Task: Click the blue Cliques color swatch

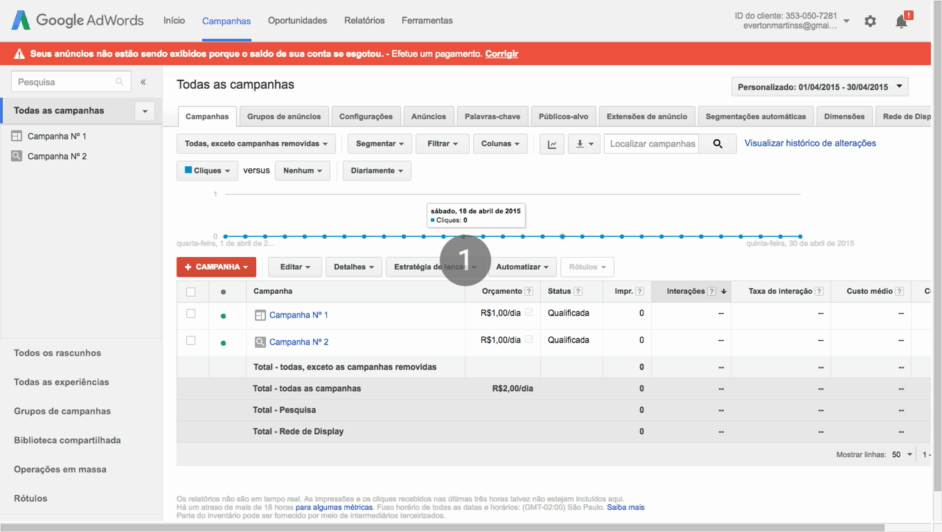Action: click(188, 170)
